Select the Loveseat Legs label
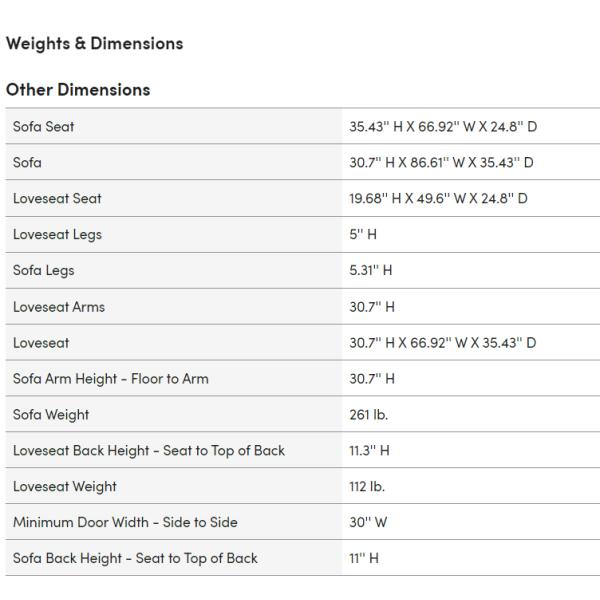 57,235
